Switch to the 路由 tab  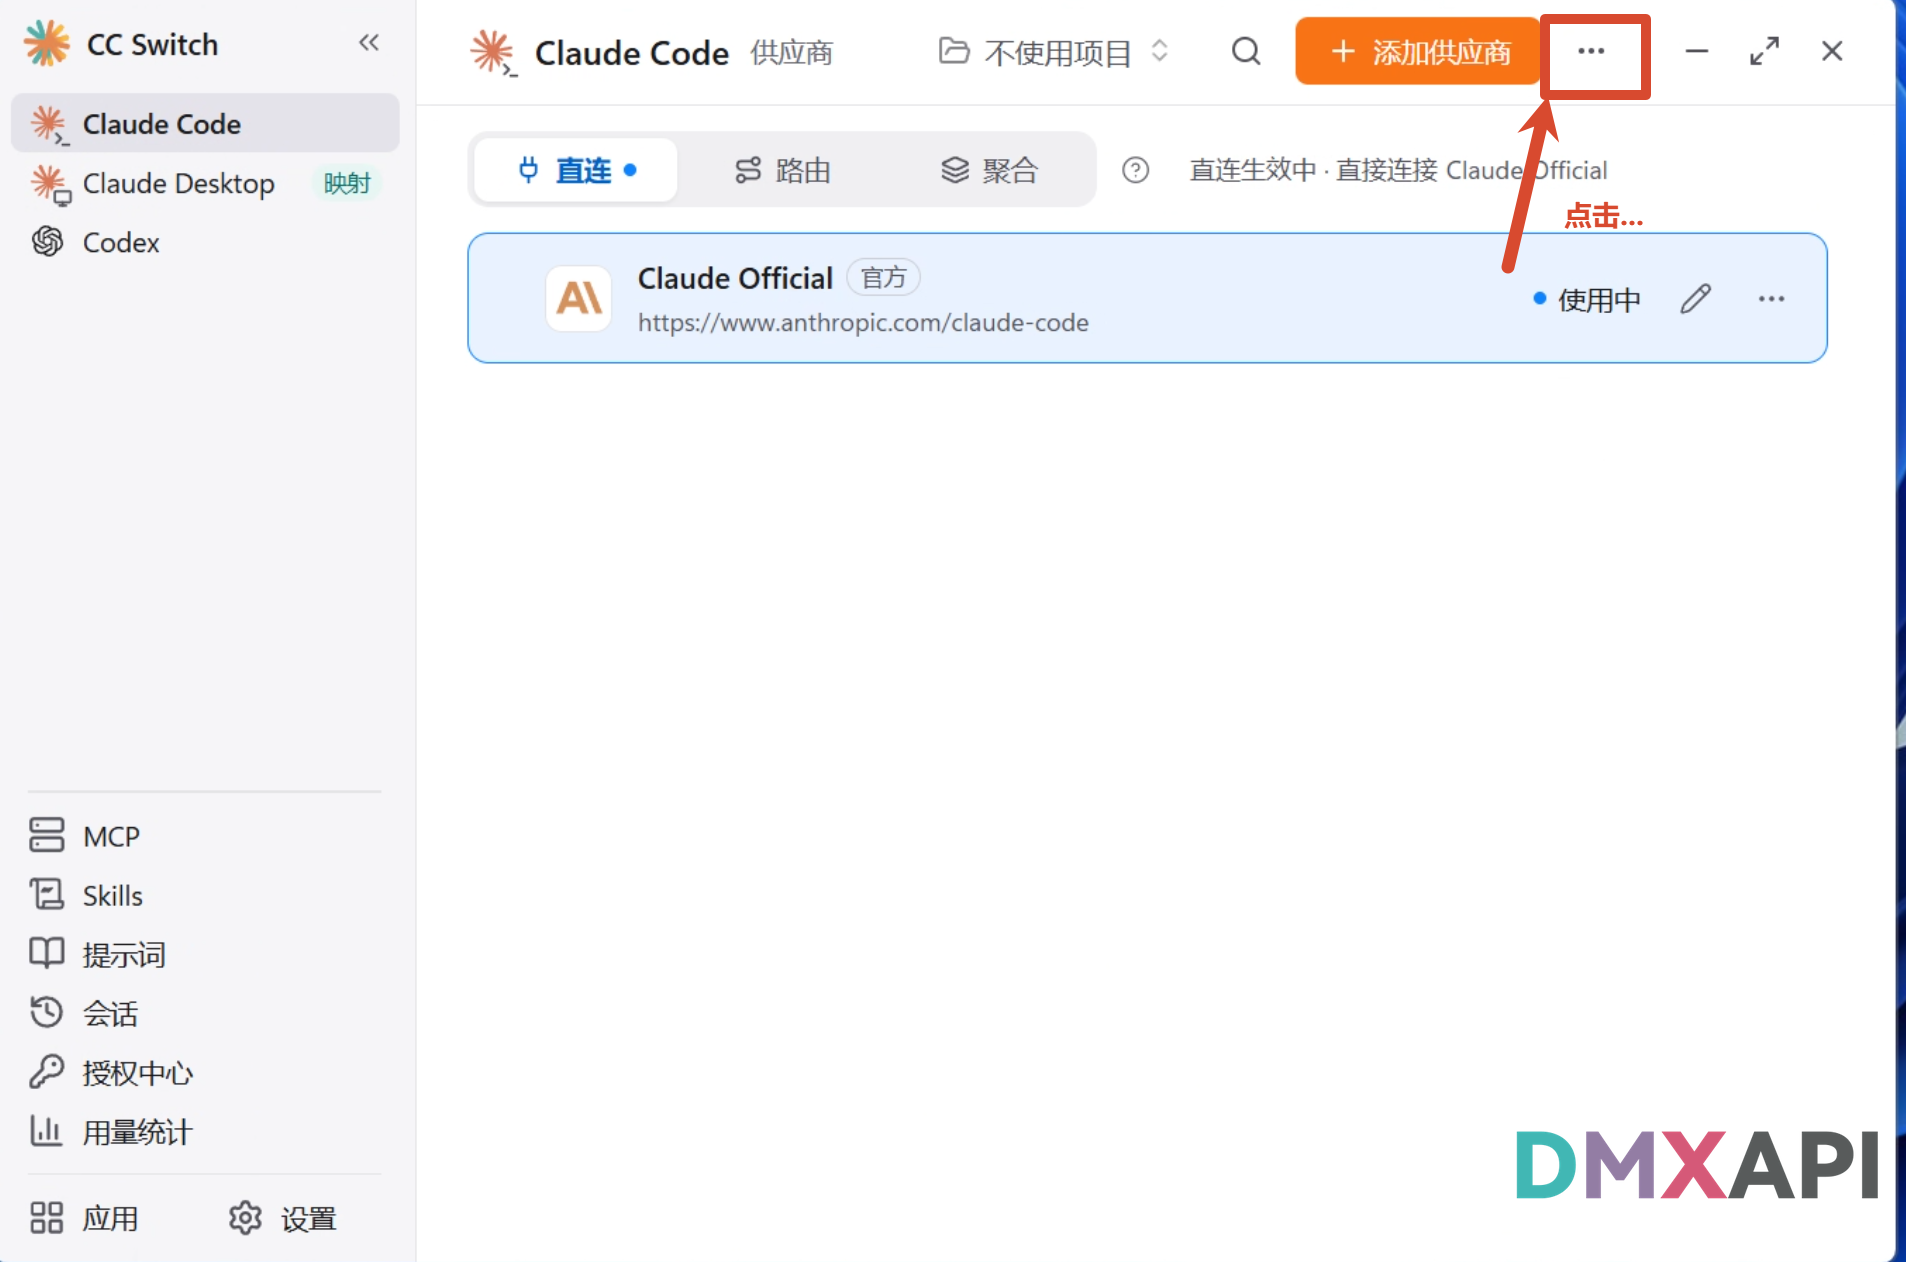point(783,170)
